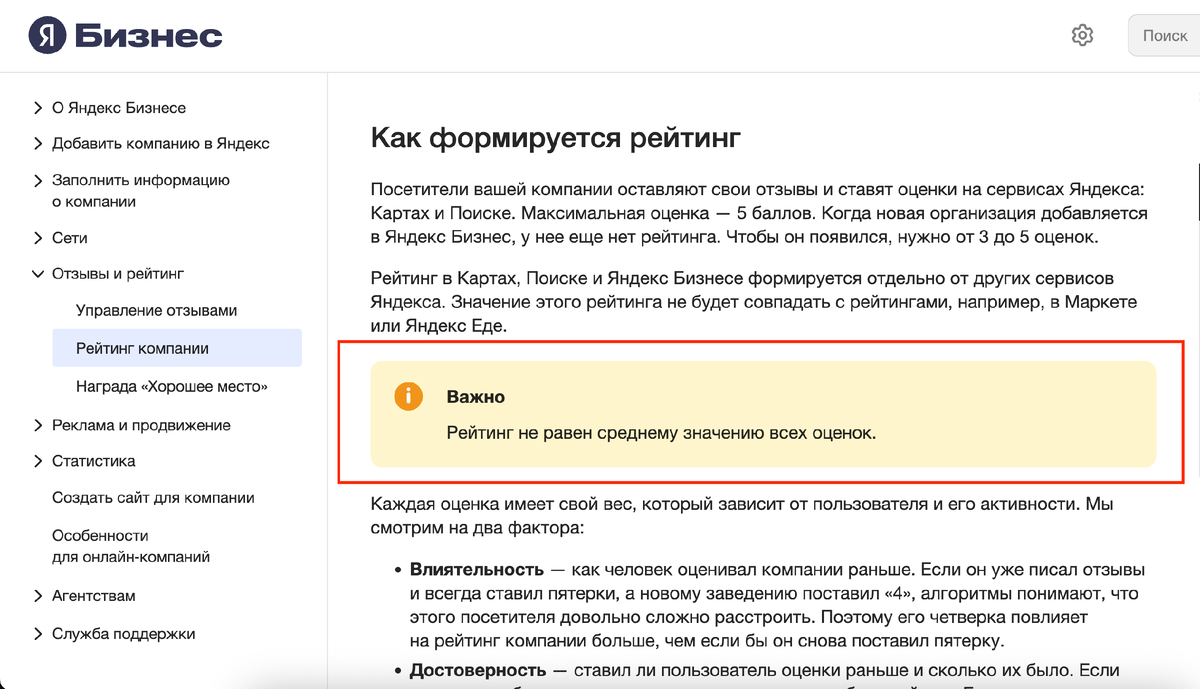This screenshot has height=689, width=1200.
Task: Click the bold word Влиятельность
Action: (477, 569)
